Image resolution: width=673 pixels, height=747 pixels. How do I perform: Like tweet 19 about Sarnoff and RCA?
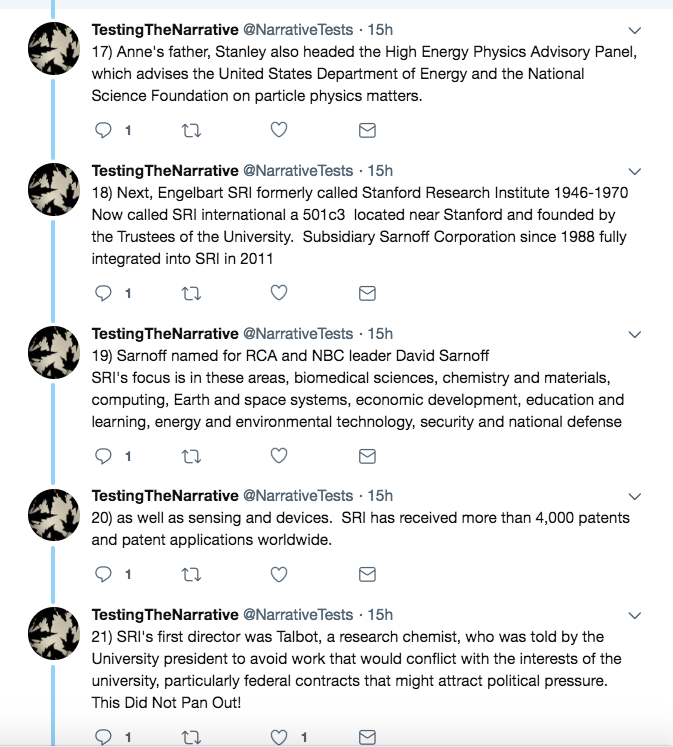coord(279,455)
